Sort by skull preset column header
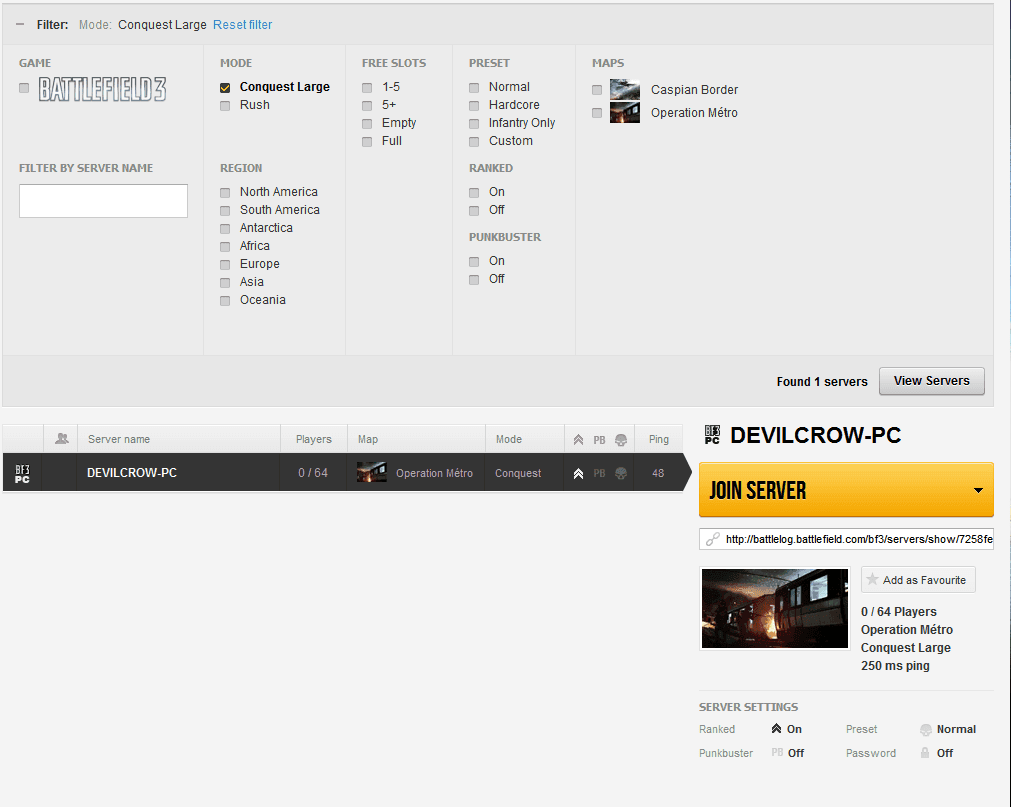 pyautogui.click(x=621, y=440)
